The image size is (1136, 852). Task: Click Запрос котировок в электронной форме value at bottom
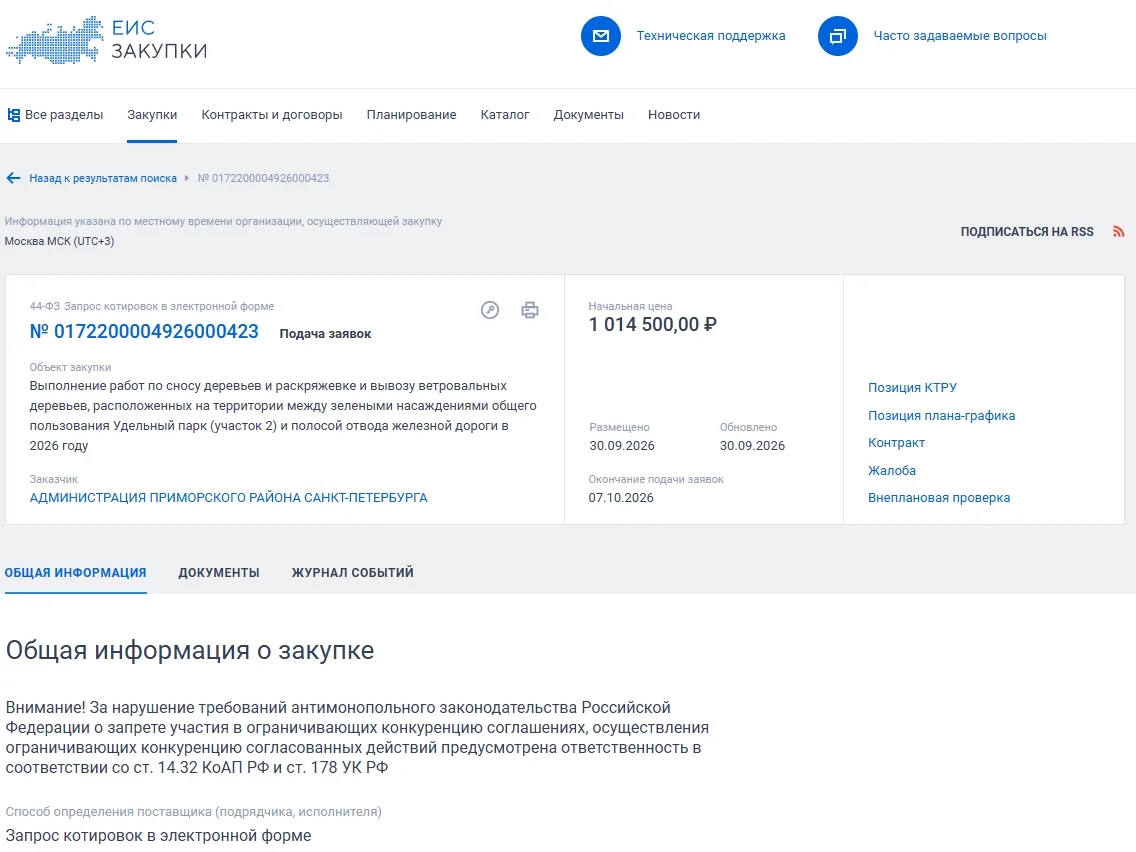pos(159,835)
